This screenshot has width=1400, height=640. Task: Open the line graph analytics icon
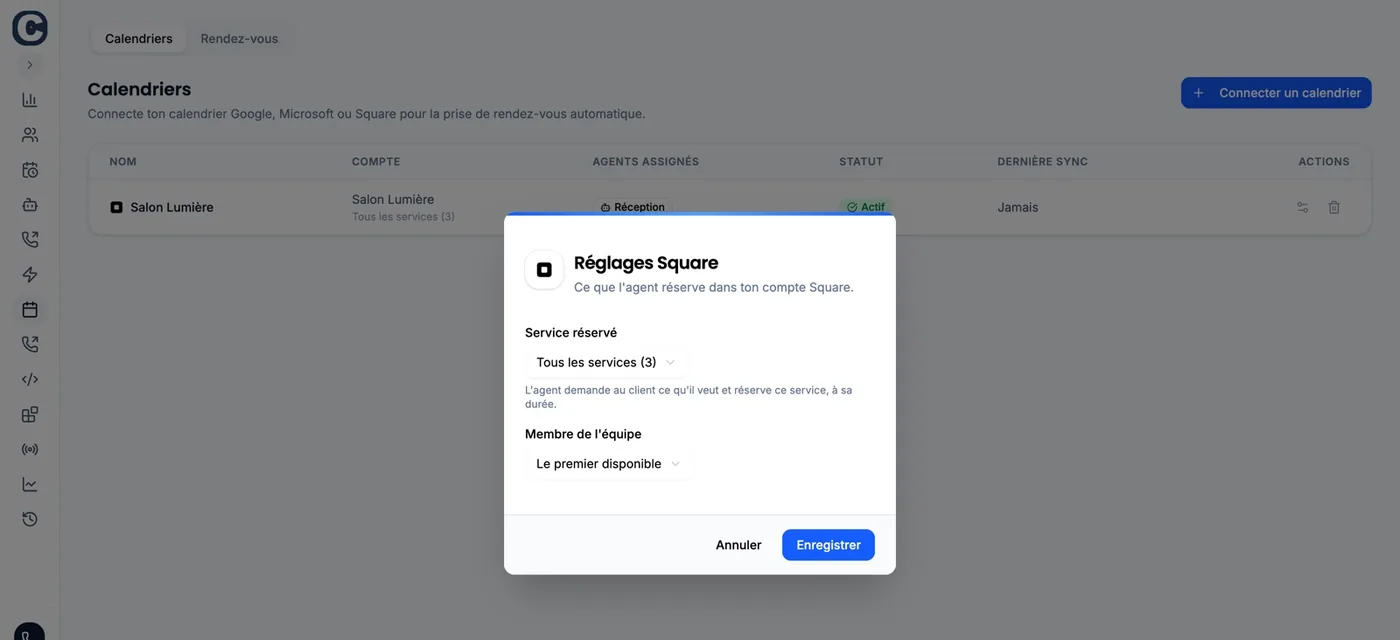(30, 485)
